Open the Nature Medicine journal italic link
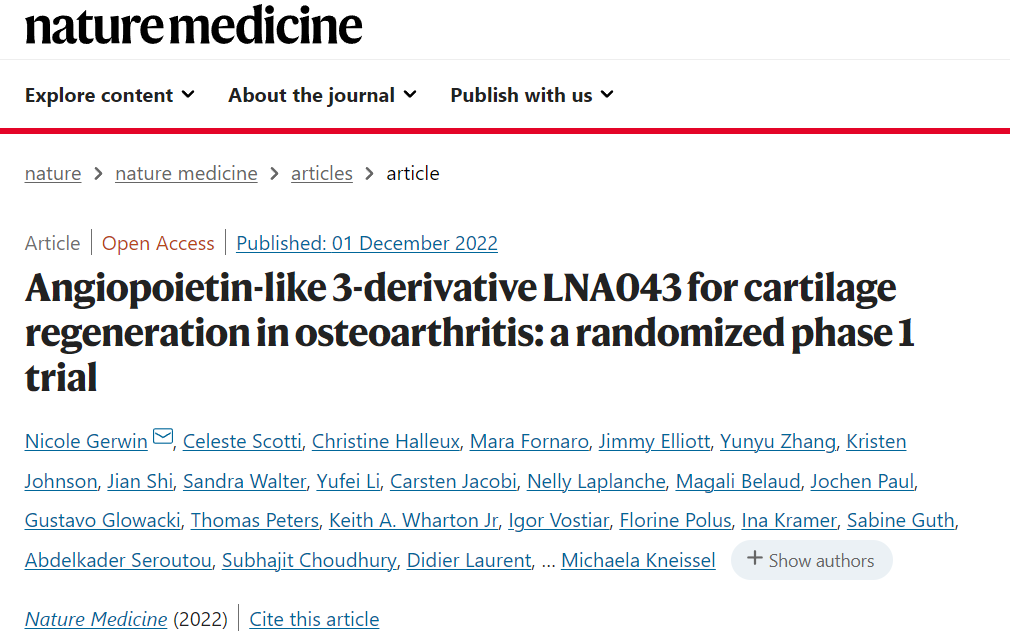This screenshot has width=1010, height=643. (96, 619)
